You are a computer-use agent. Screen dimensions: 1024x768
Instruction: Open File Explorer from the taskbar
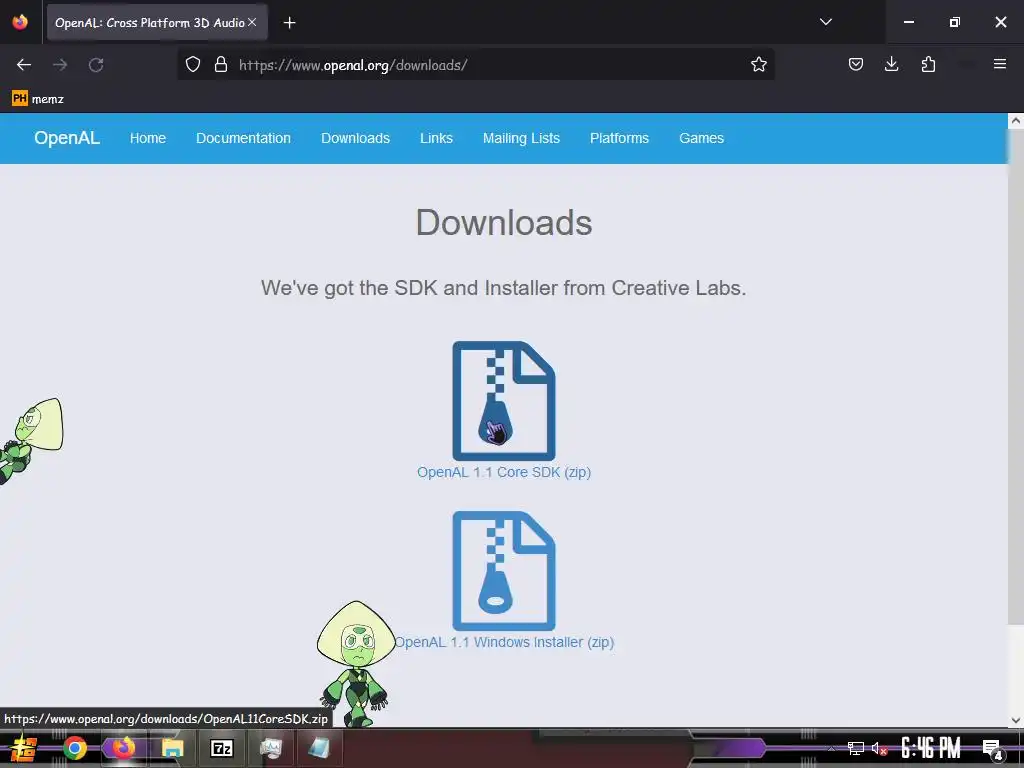pyautogui.click(x=172, y=748)
